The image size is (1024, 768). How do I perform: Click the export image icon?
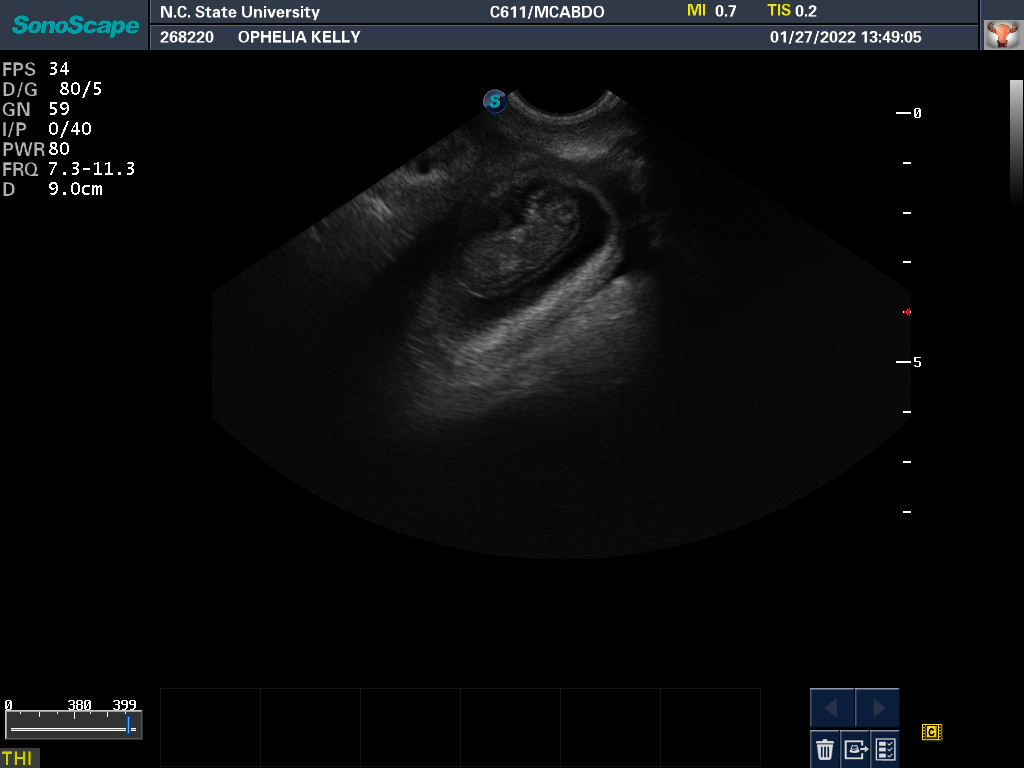[855, 748]
